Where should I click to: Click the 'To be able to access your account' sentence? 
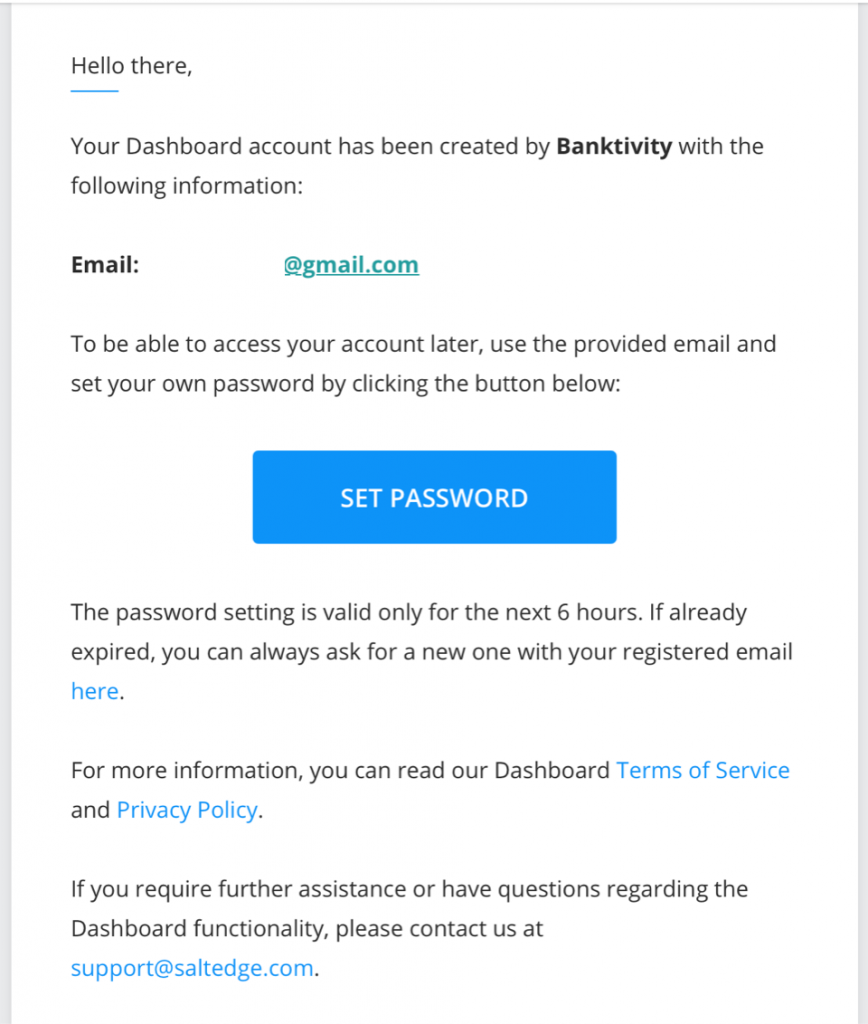(423, 344)
